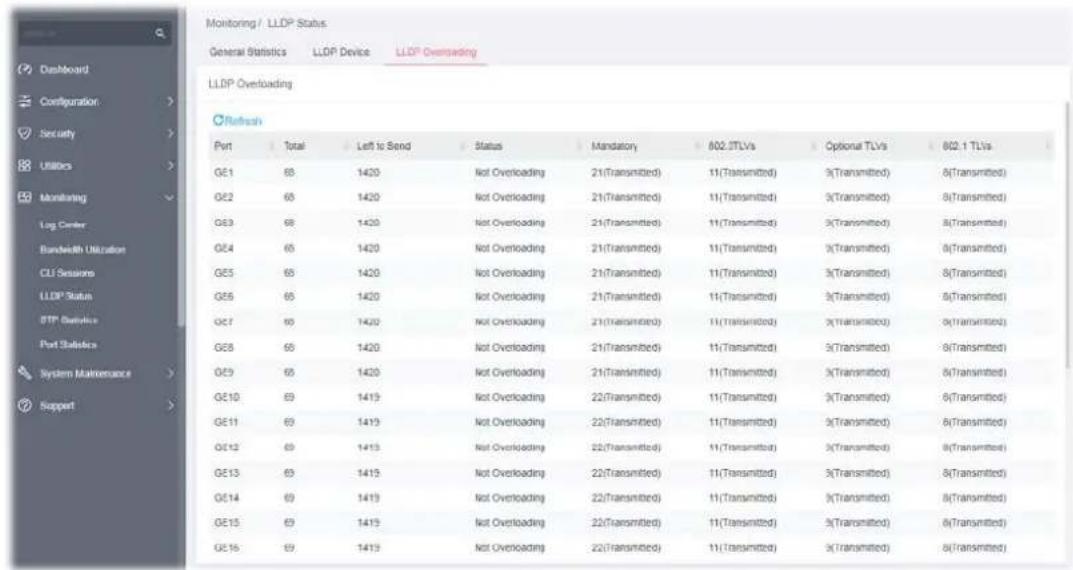Sort by 802.1 TLVs column header

click(x=966, y=146)
